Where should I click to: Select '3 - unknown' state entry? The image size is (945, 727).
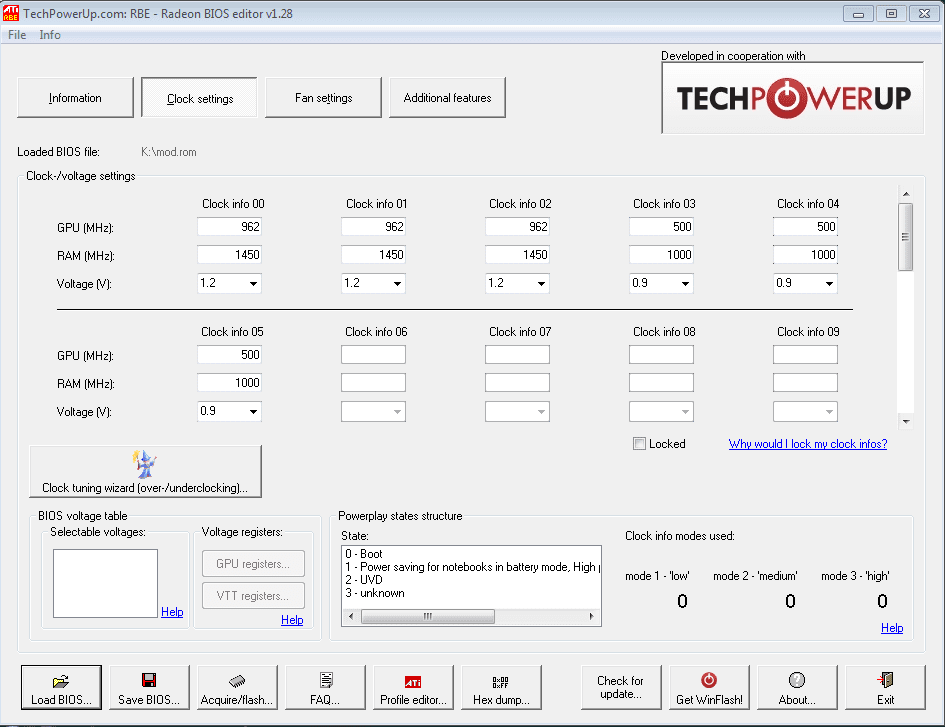point(375,593)
